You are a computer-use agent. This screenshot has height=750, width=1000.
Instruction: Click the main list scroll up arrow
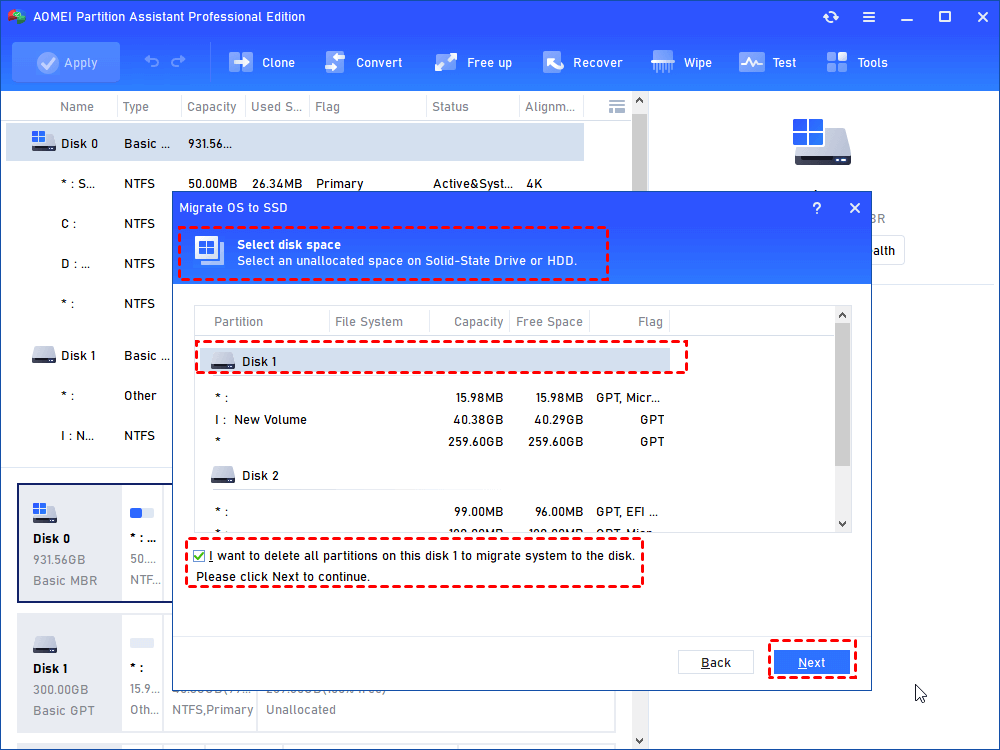[640, 100]
